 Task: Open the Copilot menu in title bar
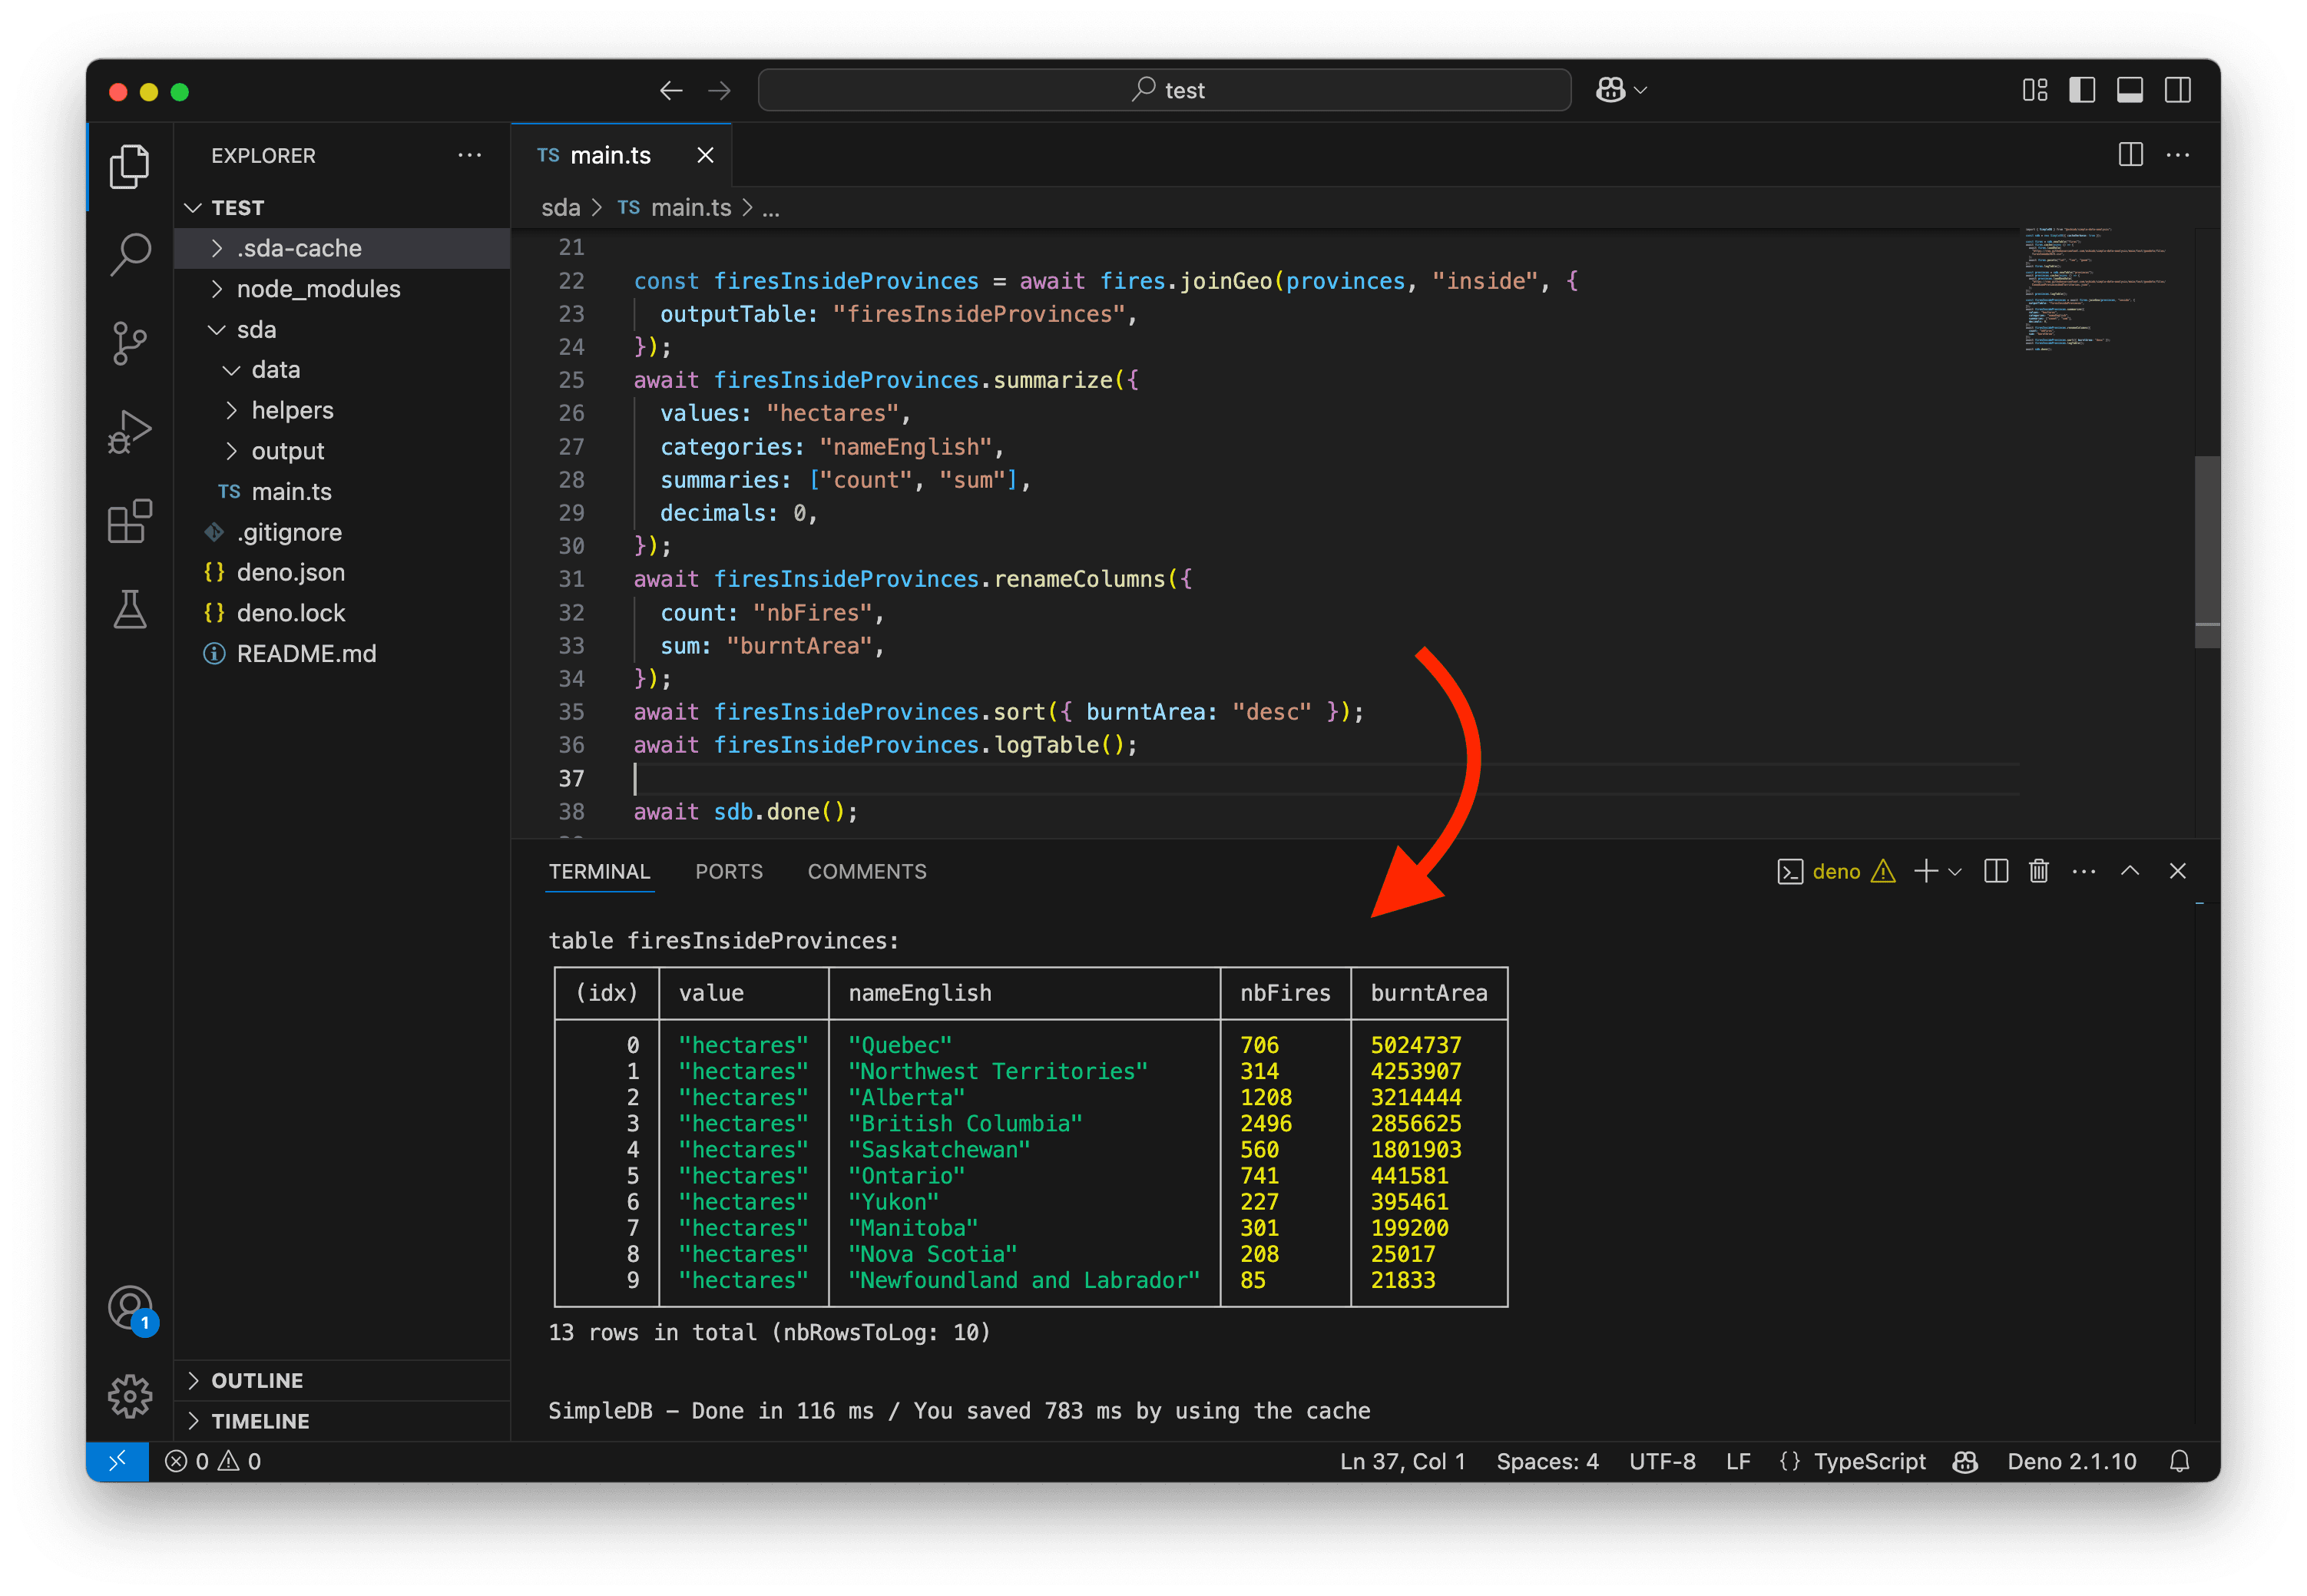coord(1621,90)
